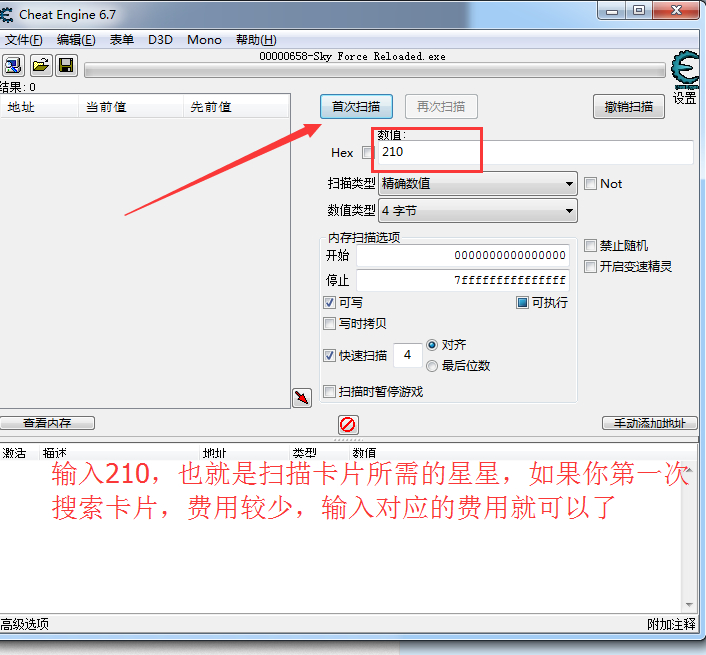The image size is (706, 655).
Task: Toggle the Not checkbox
Action: point(590,184)
